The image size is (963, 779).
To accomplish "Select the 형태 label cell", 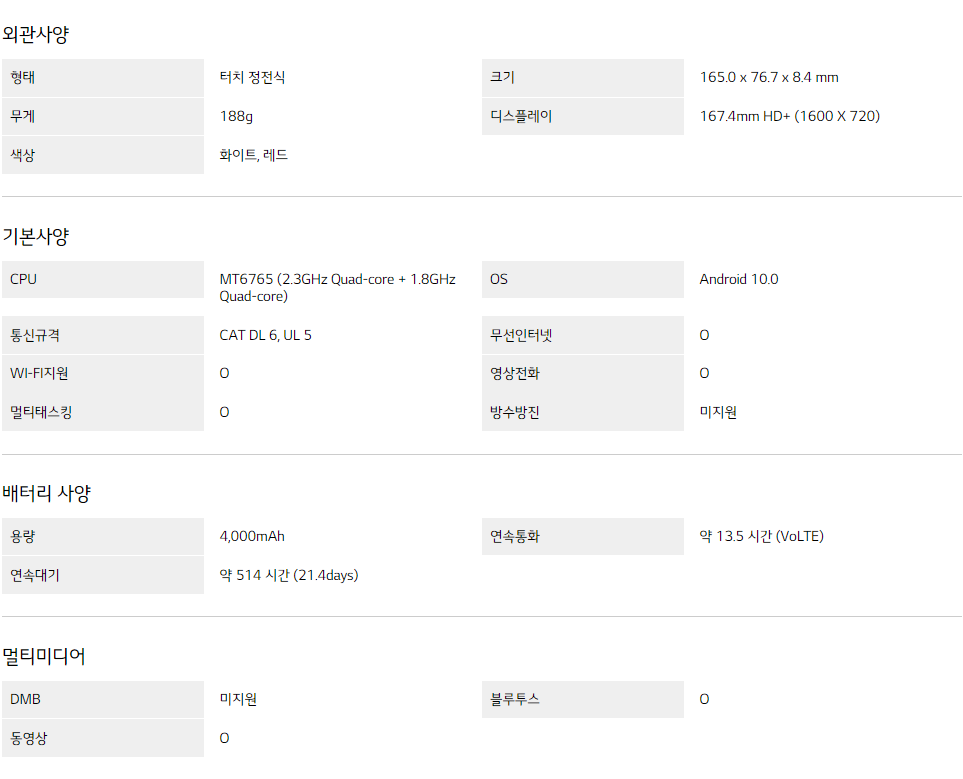I will [103, 77].
